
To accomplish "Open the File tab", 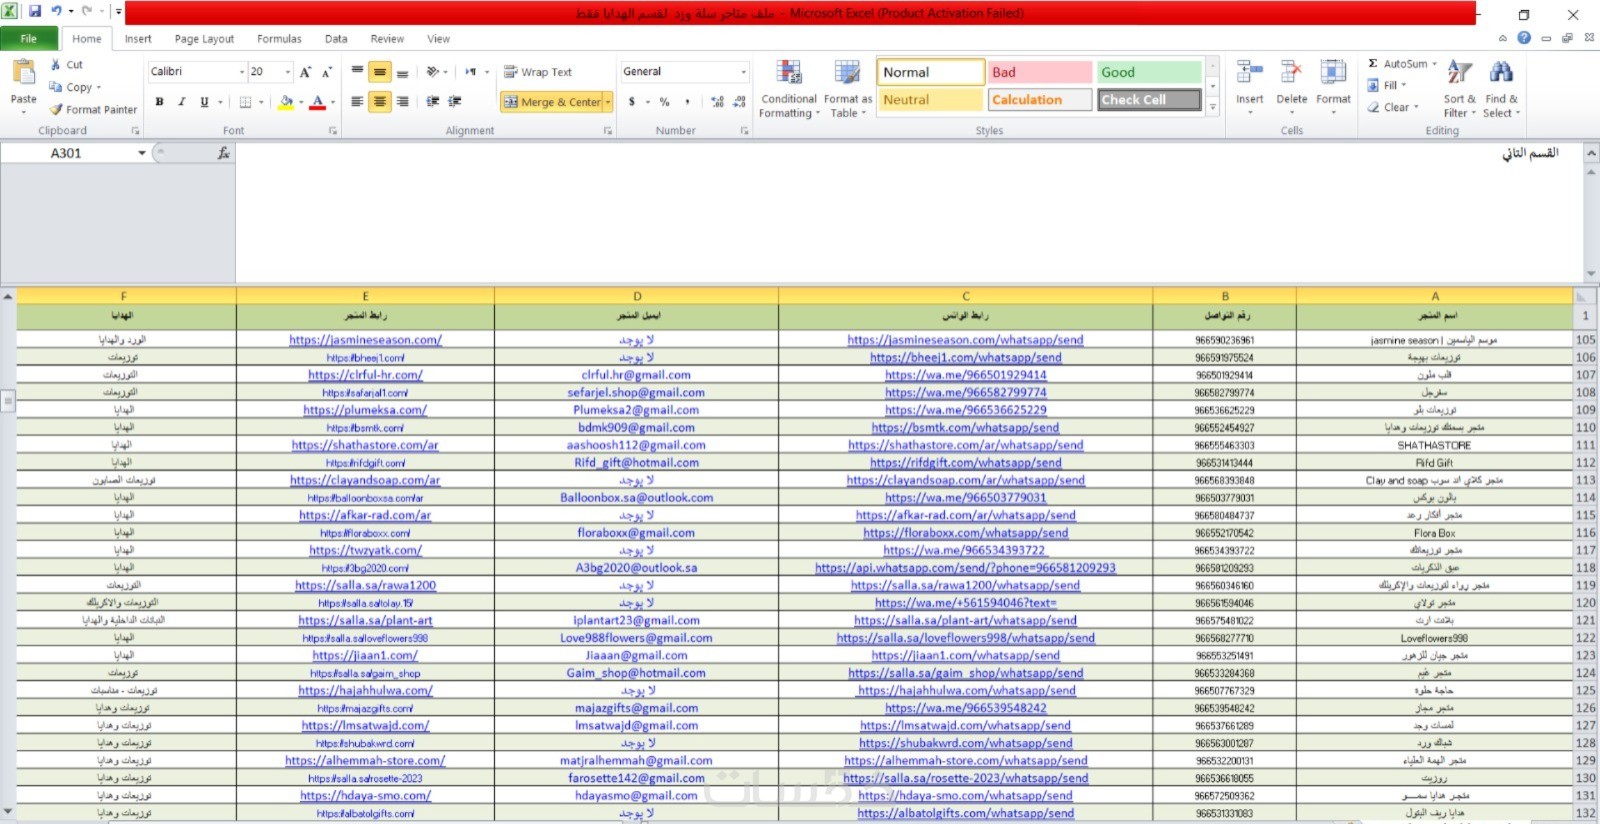I will pyautogui.click(x=29, y=39).
